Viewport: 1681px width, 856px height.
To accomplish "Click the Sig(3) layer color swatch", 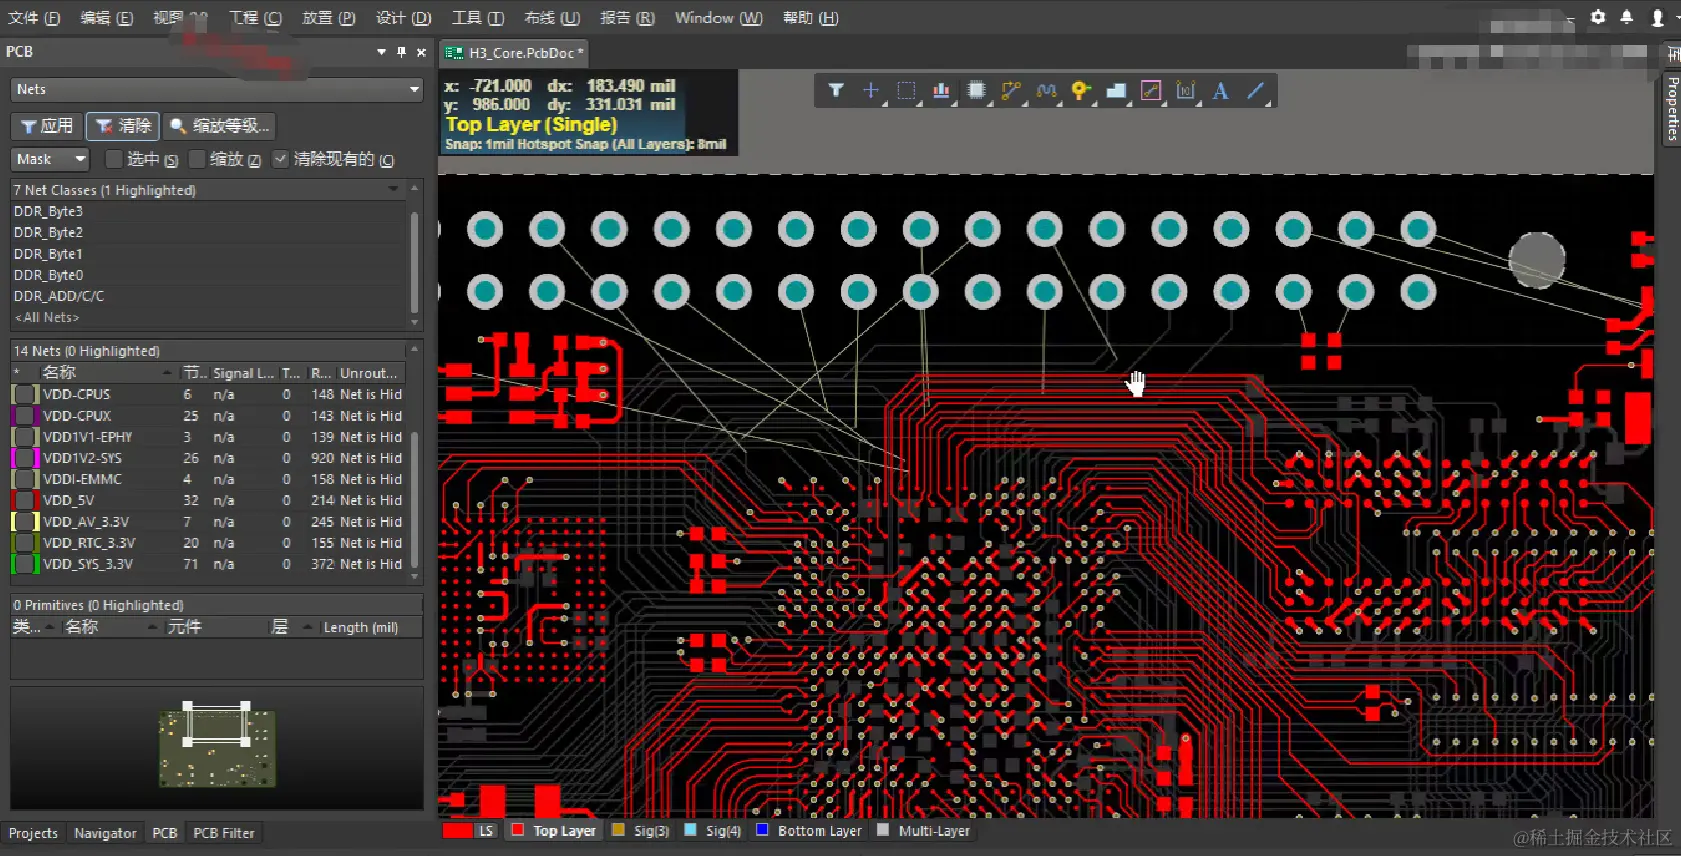I will [618, 830].
